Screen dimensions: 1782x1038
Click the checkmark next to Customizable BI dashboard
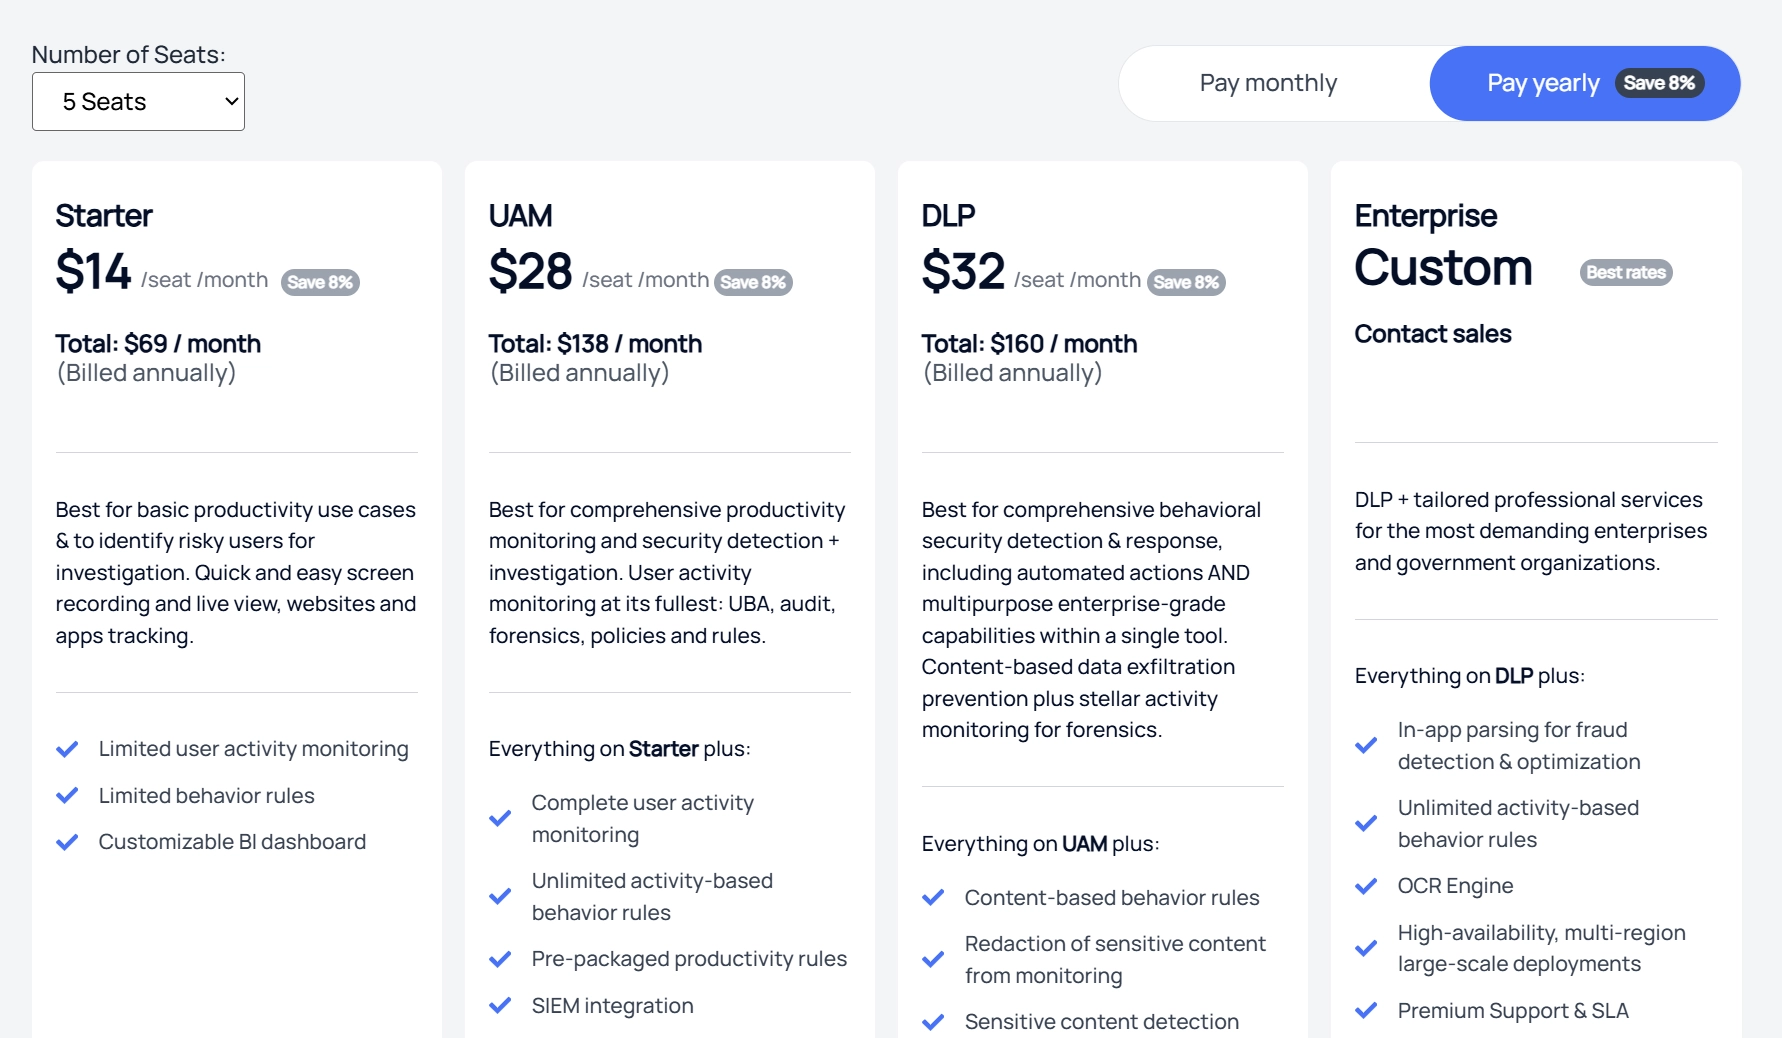[x=68, y=841]
